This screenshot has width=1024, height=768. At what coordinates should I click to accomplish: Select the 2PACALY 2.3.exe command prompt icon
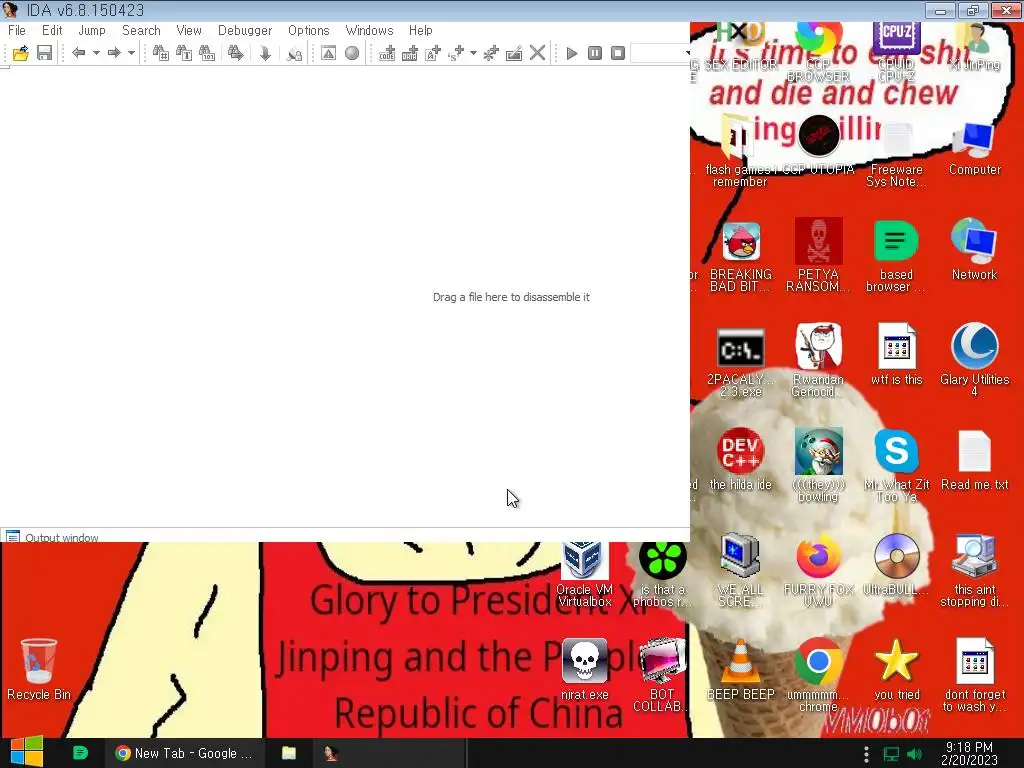pyautogui.click(x=741, y=361)
